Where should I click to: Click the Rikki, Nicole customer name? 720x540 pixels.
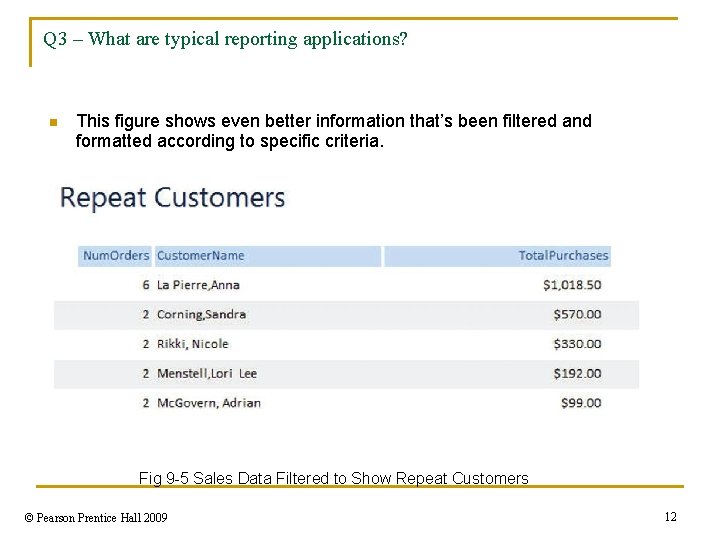(x=192, y=344)
